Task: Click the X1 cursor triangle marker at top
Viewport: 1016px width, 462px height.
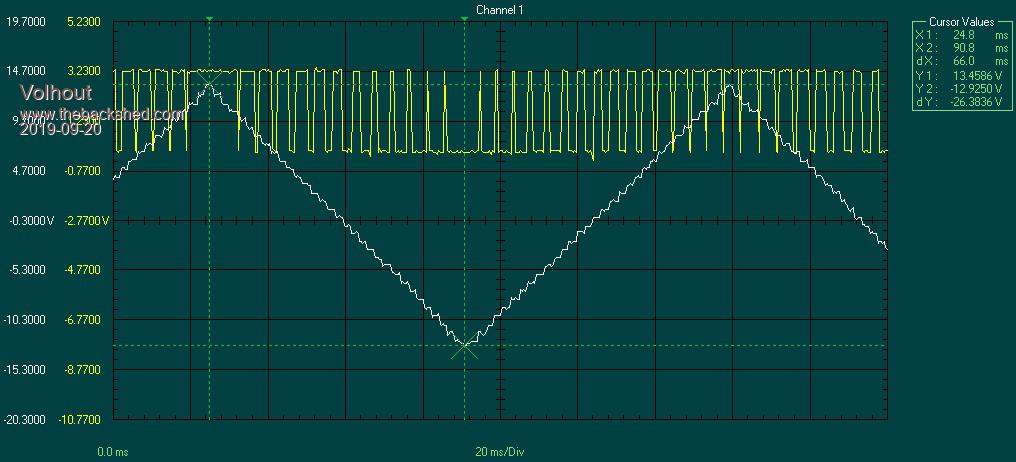Action: tap(209, 18)
